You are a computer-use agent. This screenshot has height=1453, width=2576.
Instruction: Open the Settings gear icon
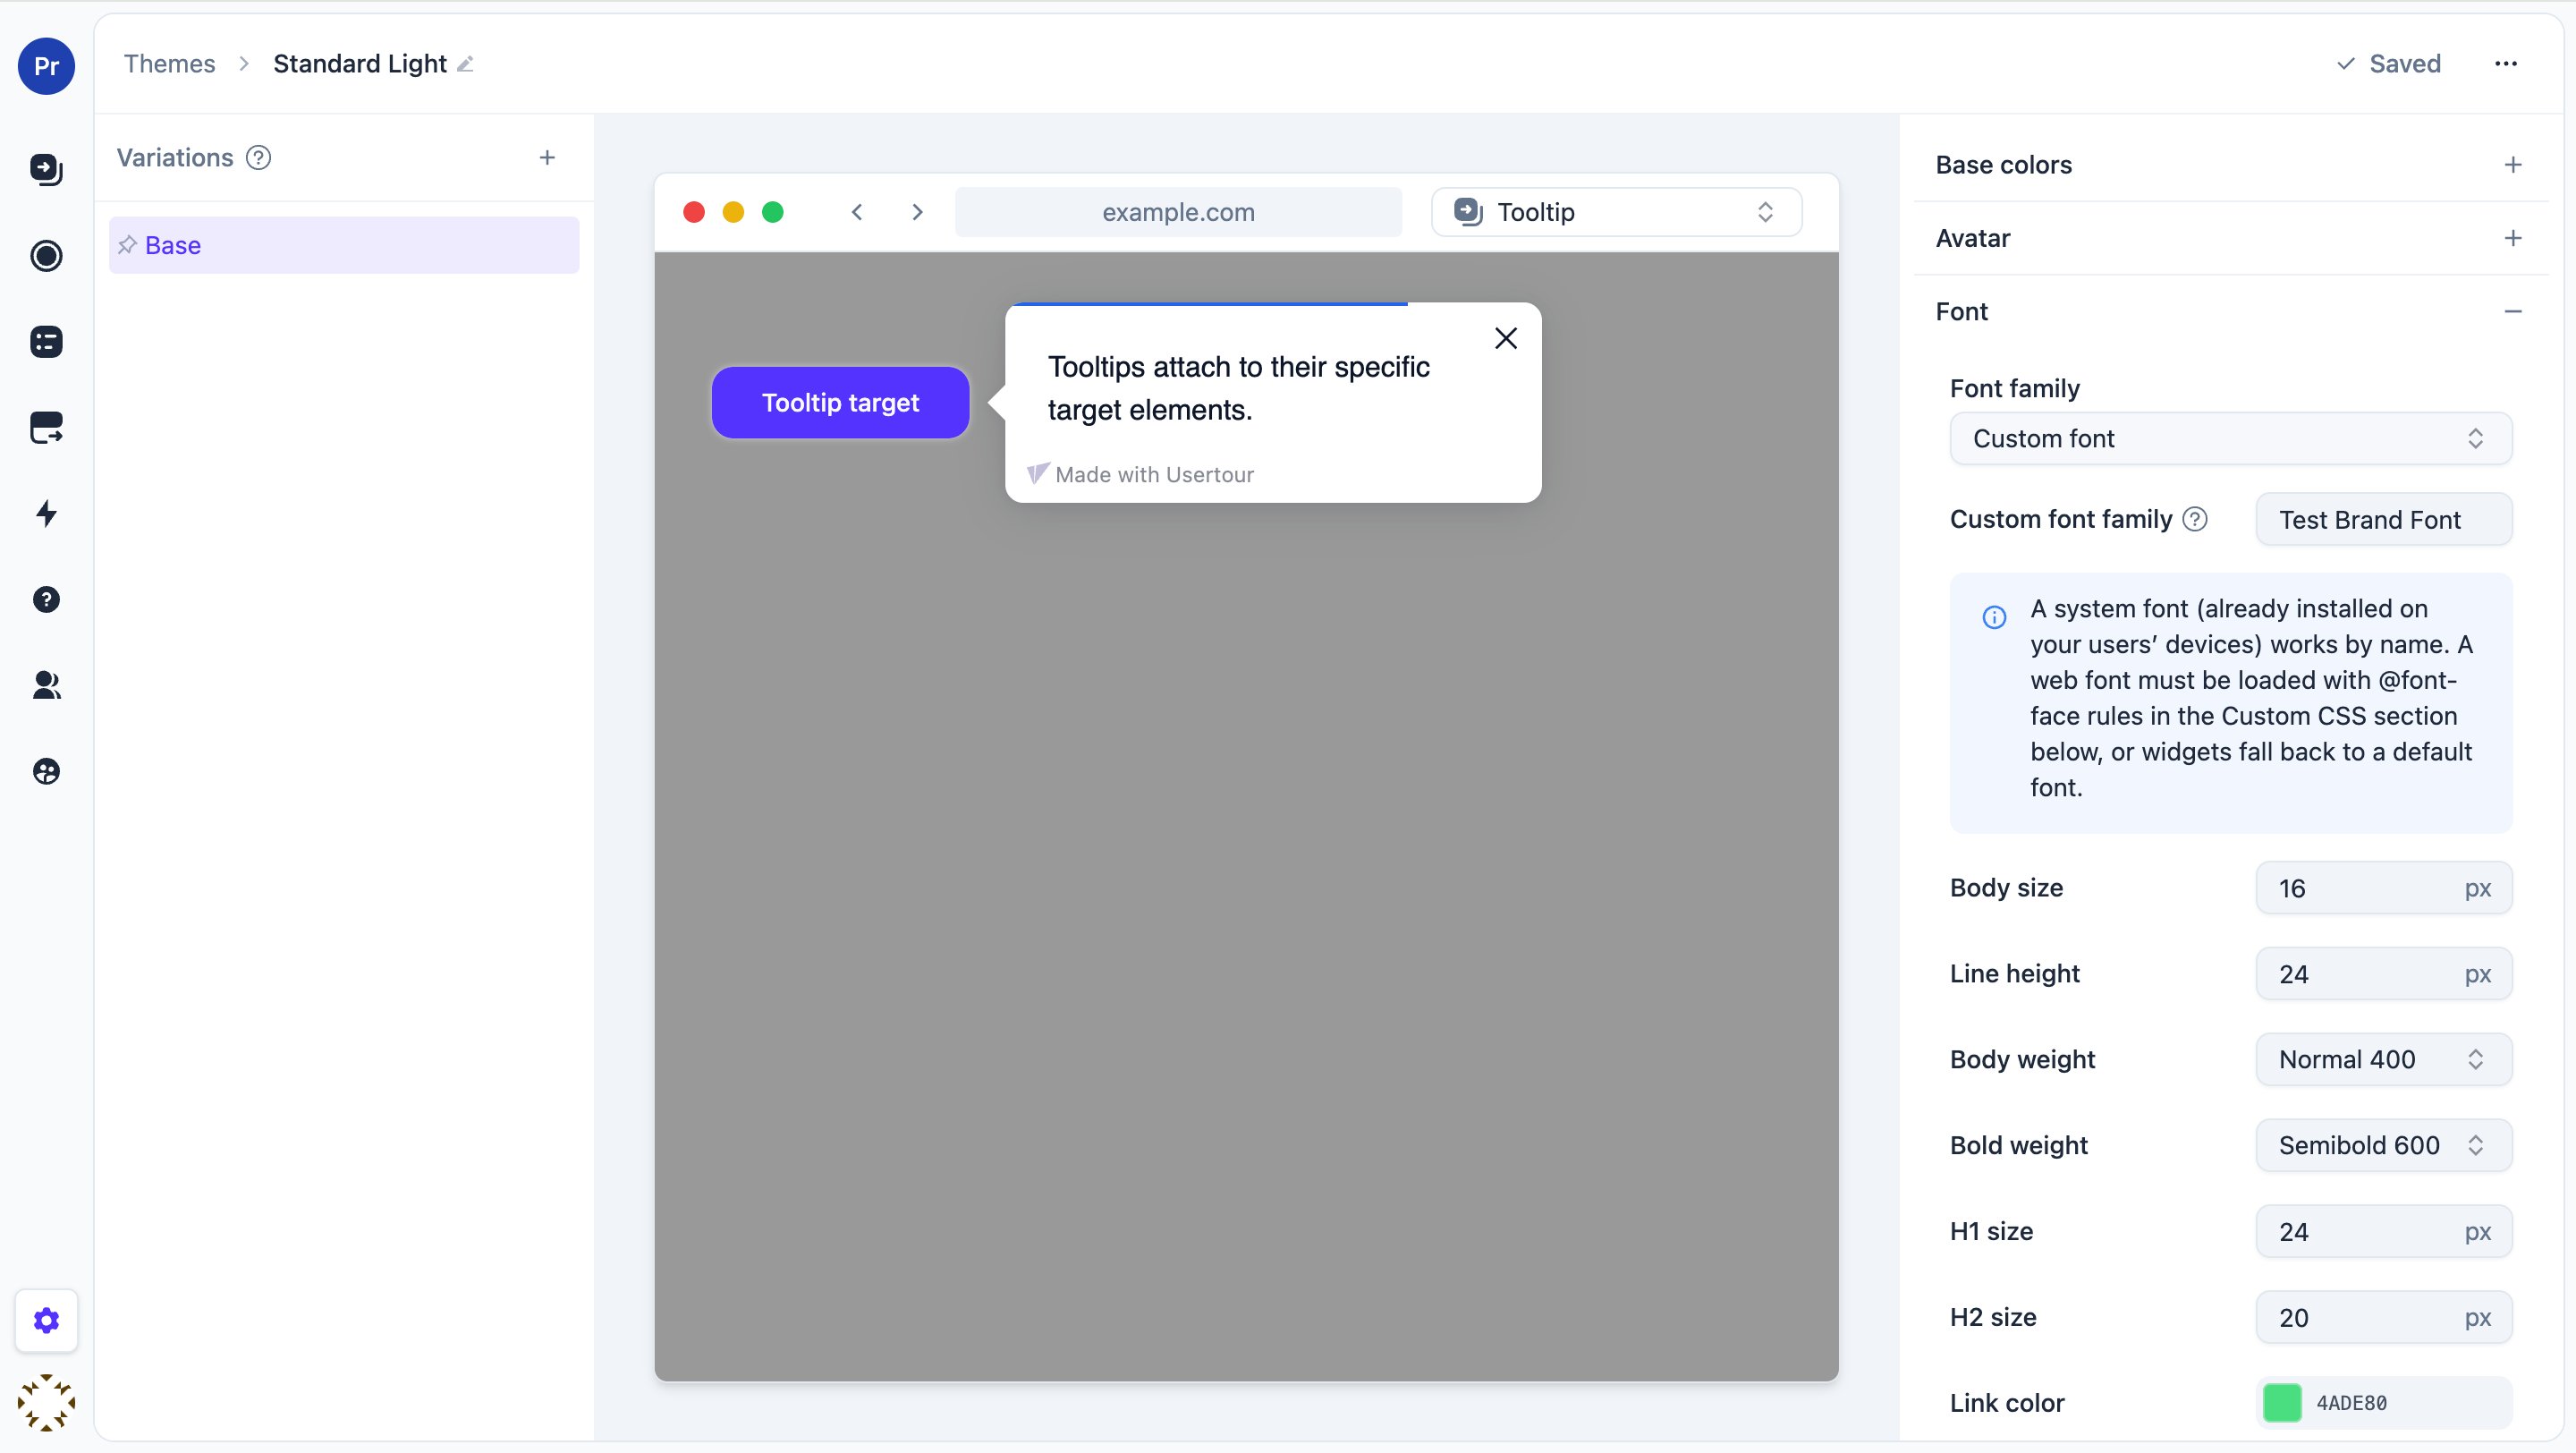pos(46,1320)
